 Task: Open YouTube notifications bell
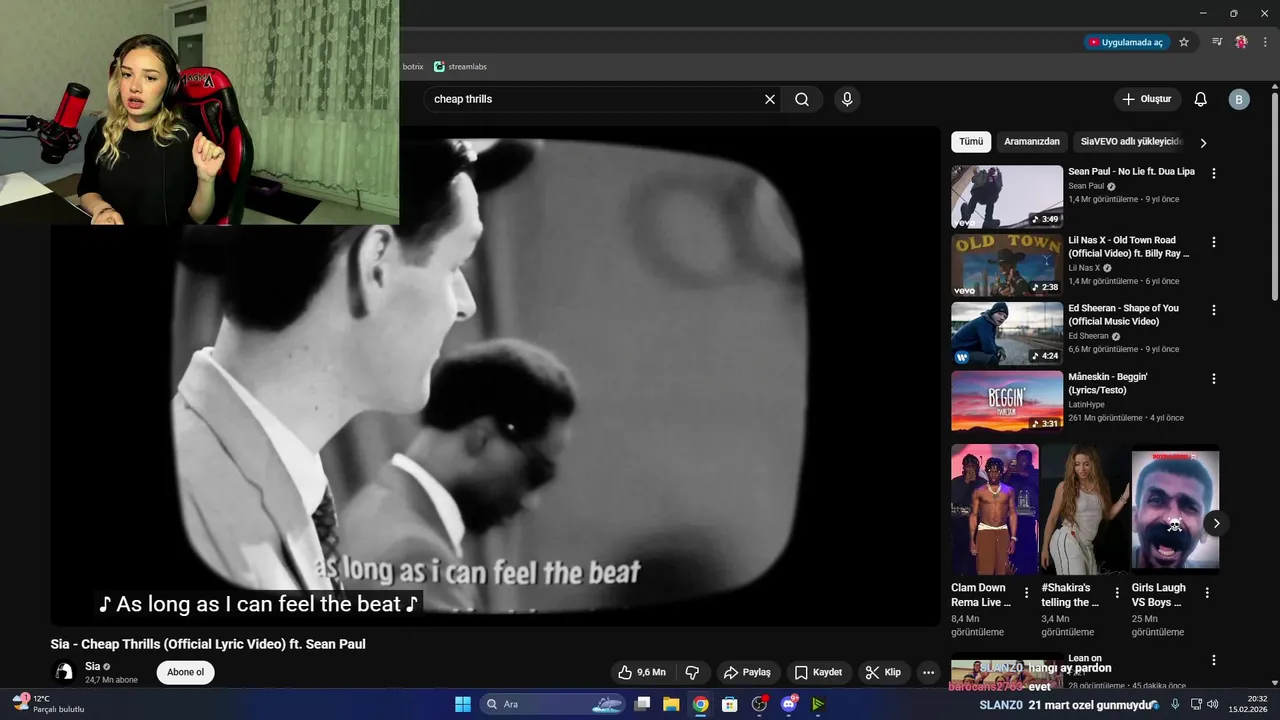pos(1201,99)
